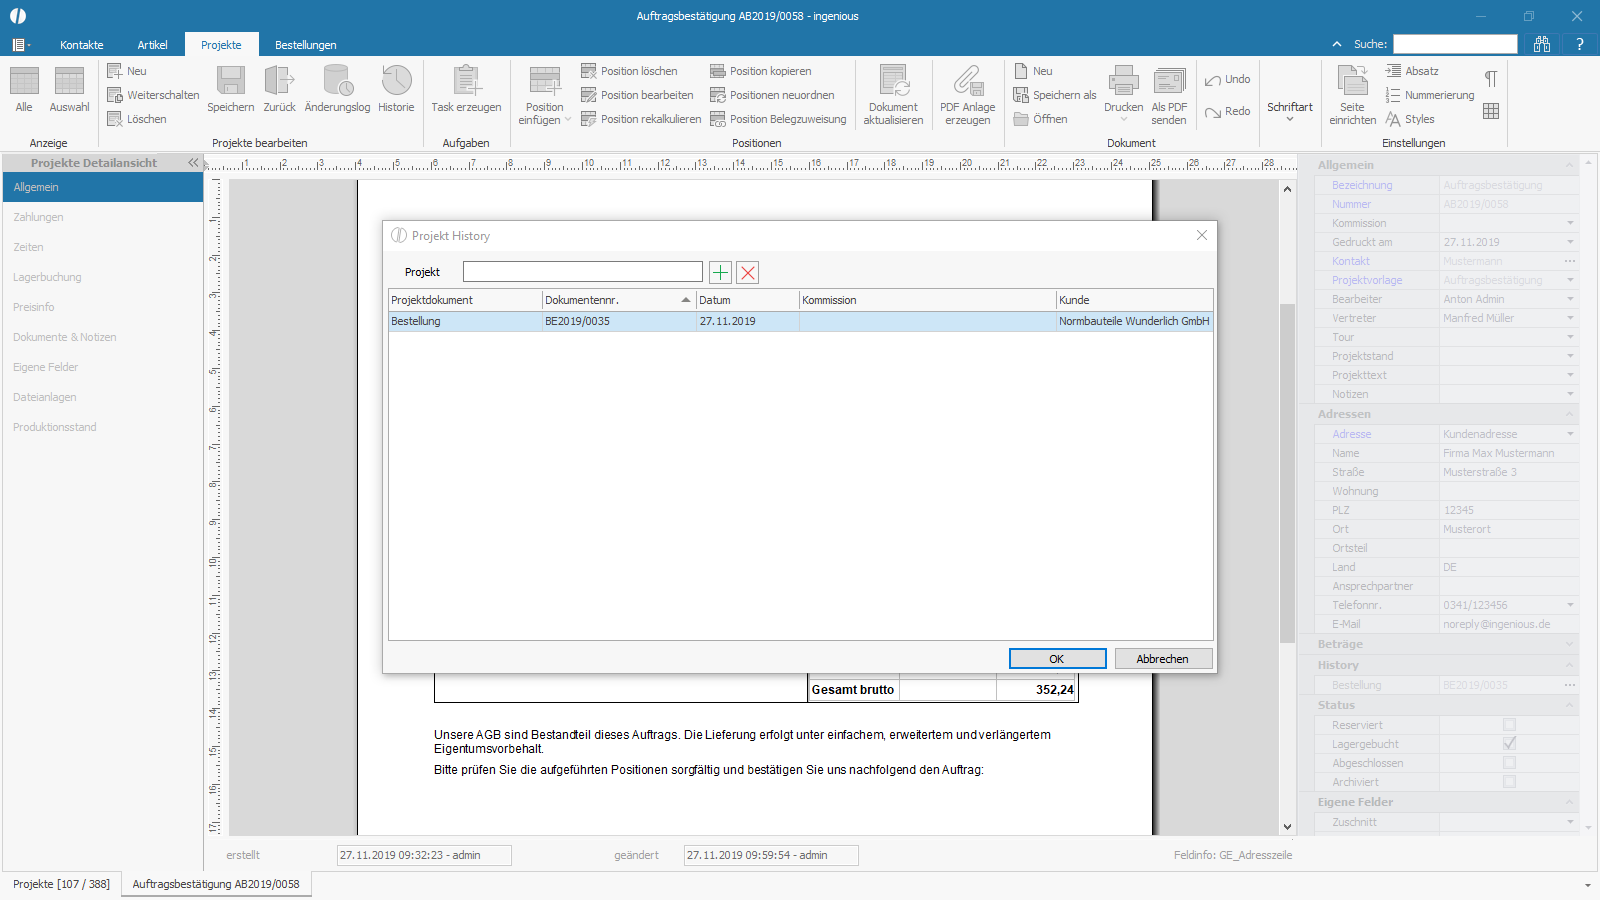Image resolution: width=1600 pixels, height=900 pixels.
Task: Click the Projekt input field in dialog
Action: pyautogui.click(x=583, y=272)
